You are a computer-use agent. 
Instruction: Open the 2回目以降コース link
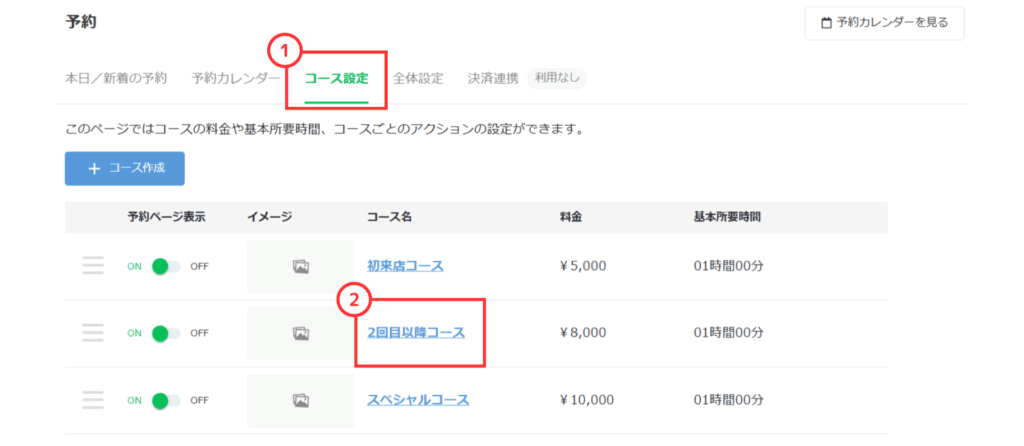[416, 333]
